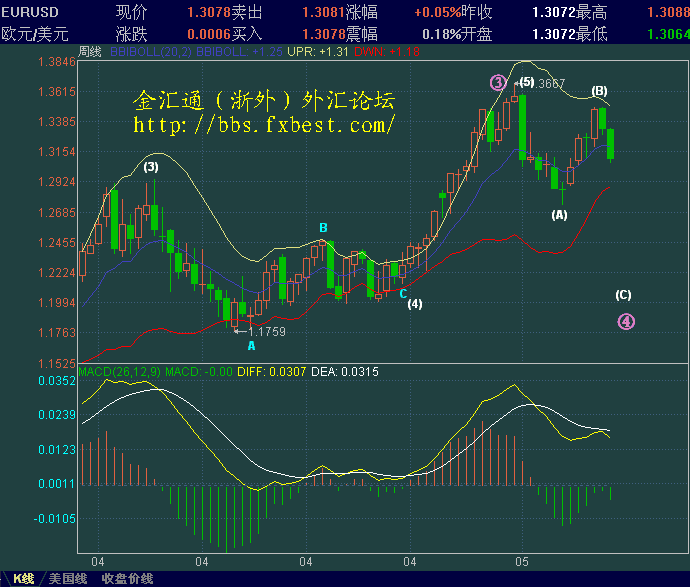Screen dimensions: 690x587
Task: Click the 1.3846 price axis label
Action: click(x=57, y=62)
